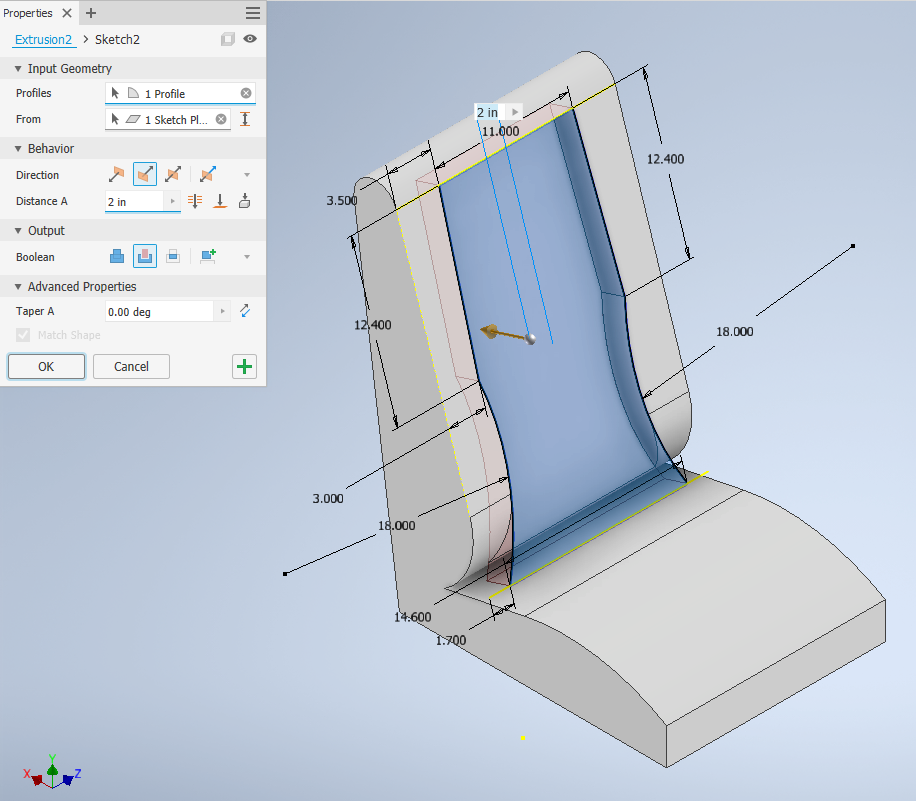The width and height of the screenshot is (916, 801).
Task: Open the Distance A value arrow
Action: pos(172,201)
